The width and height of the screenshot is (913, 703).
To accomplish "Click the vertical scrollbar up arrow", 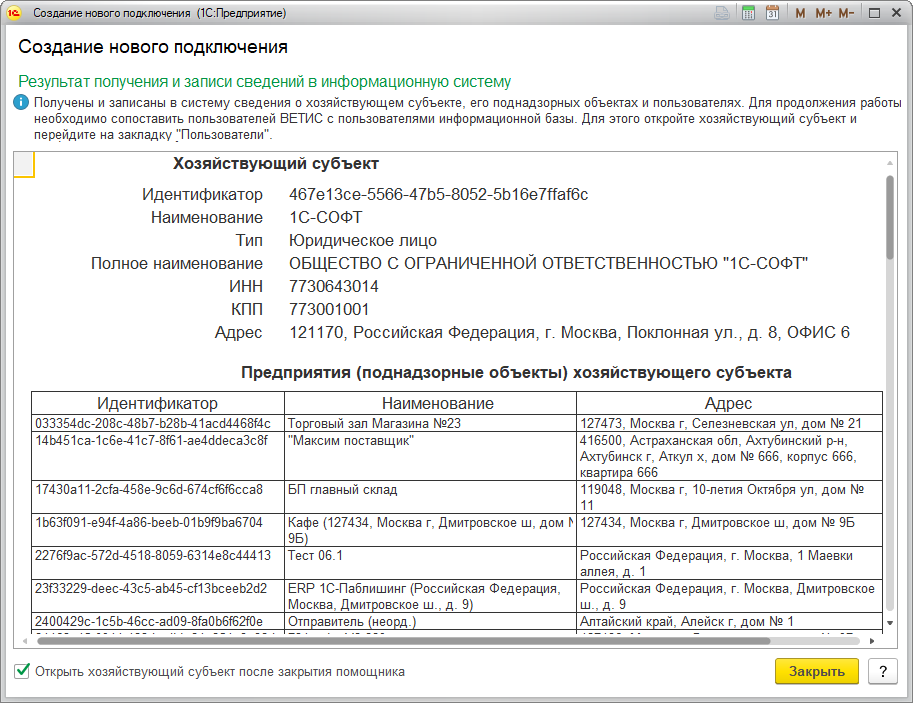I will tap(890, 163).
